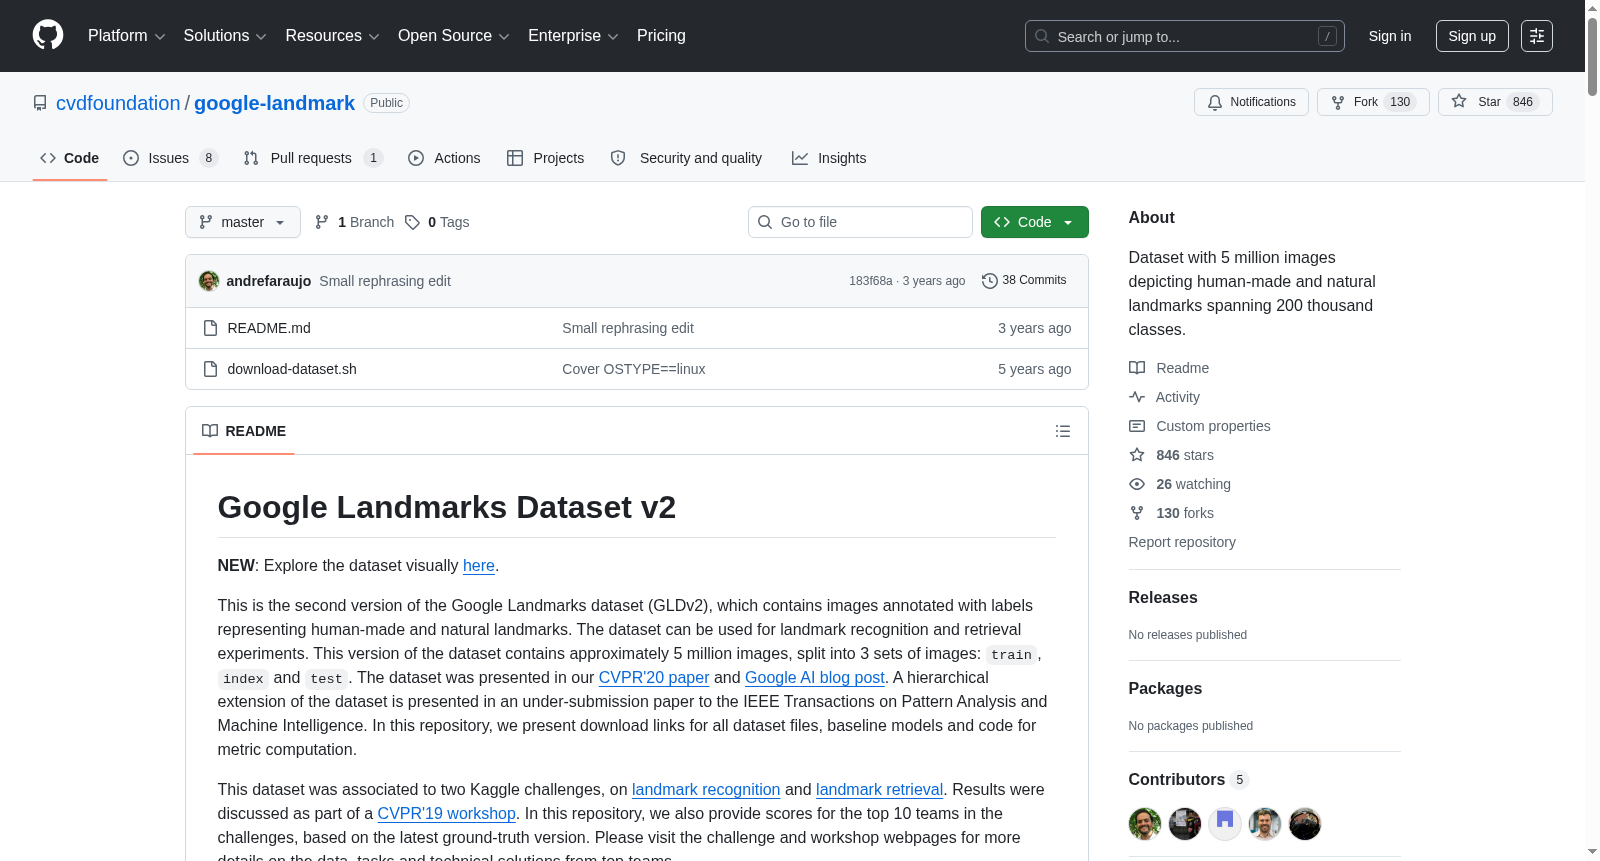Click the Custom properties icon
Viewport: 1600px width, 861px height.
click(x=1137, y=426)
